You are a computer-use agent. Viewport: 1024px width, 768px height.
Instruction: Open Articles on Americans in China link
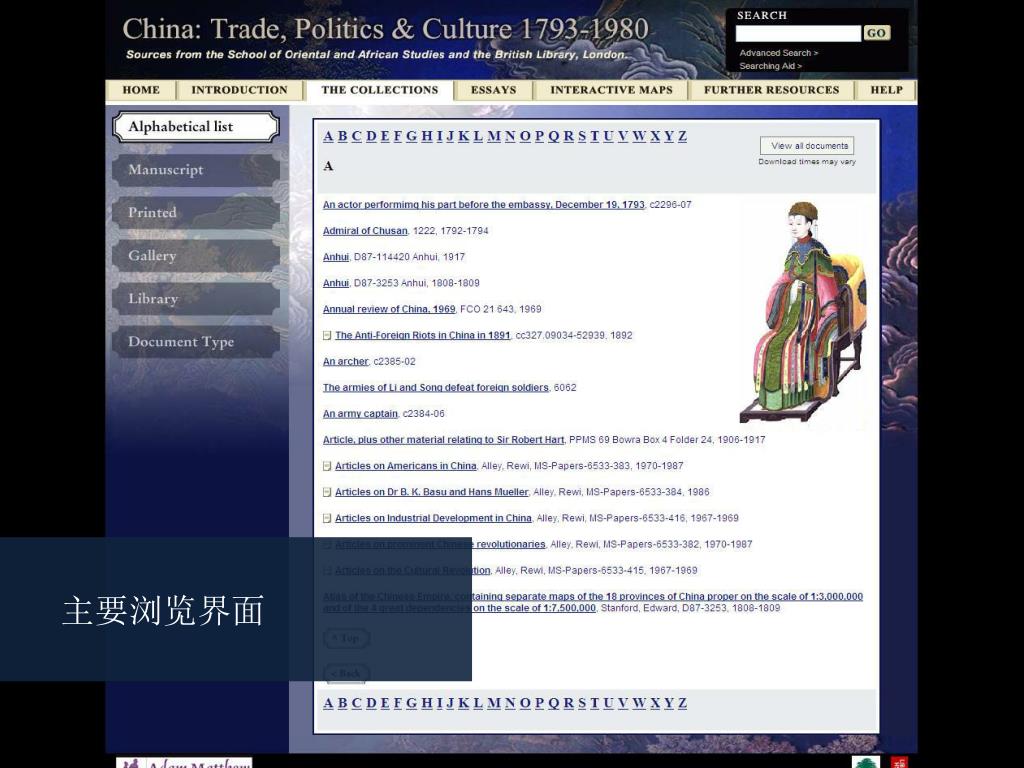[406, 466]
